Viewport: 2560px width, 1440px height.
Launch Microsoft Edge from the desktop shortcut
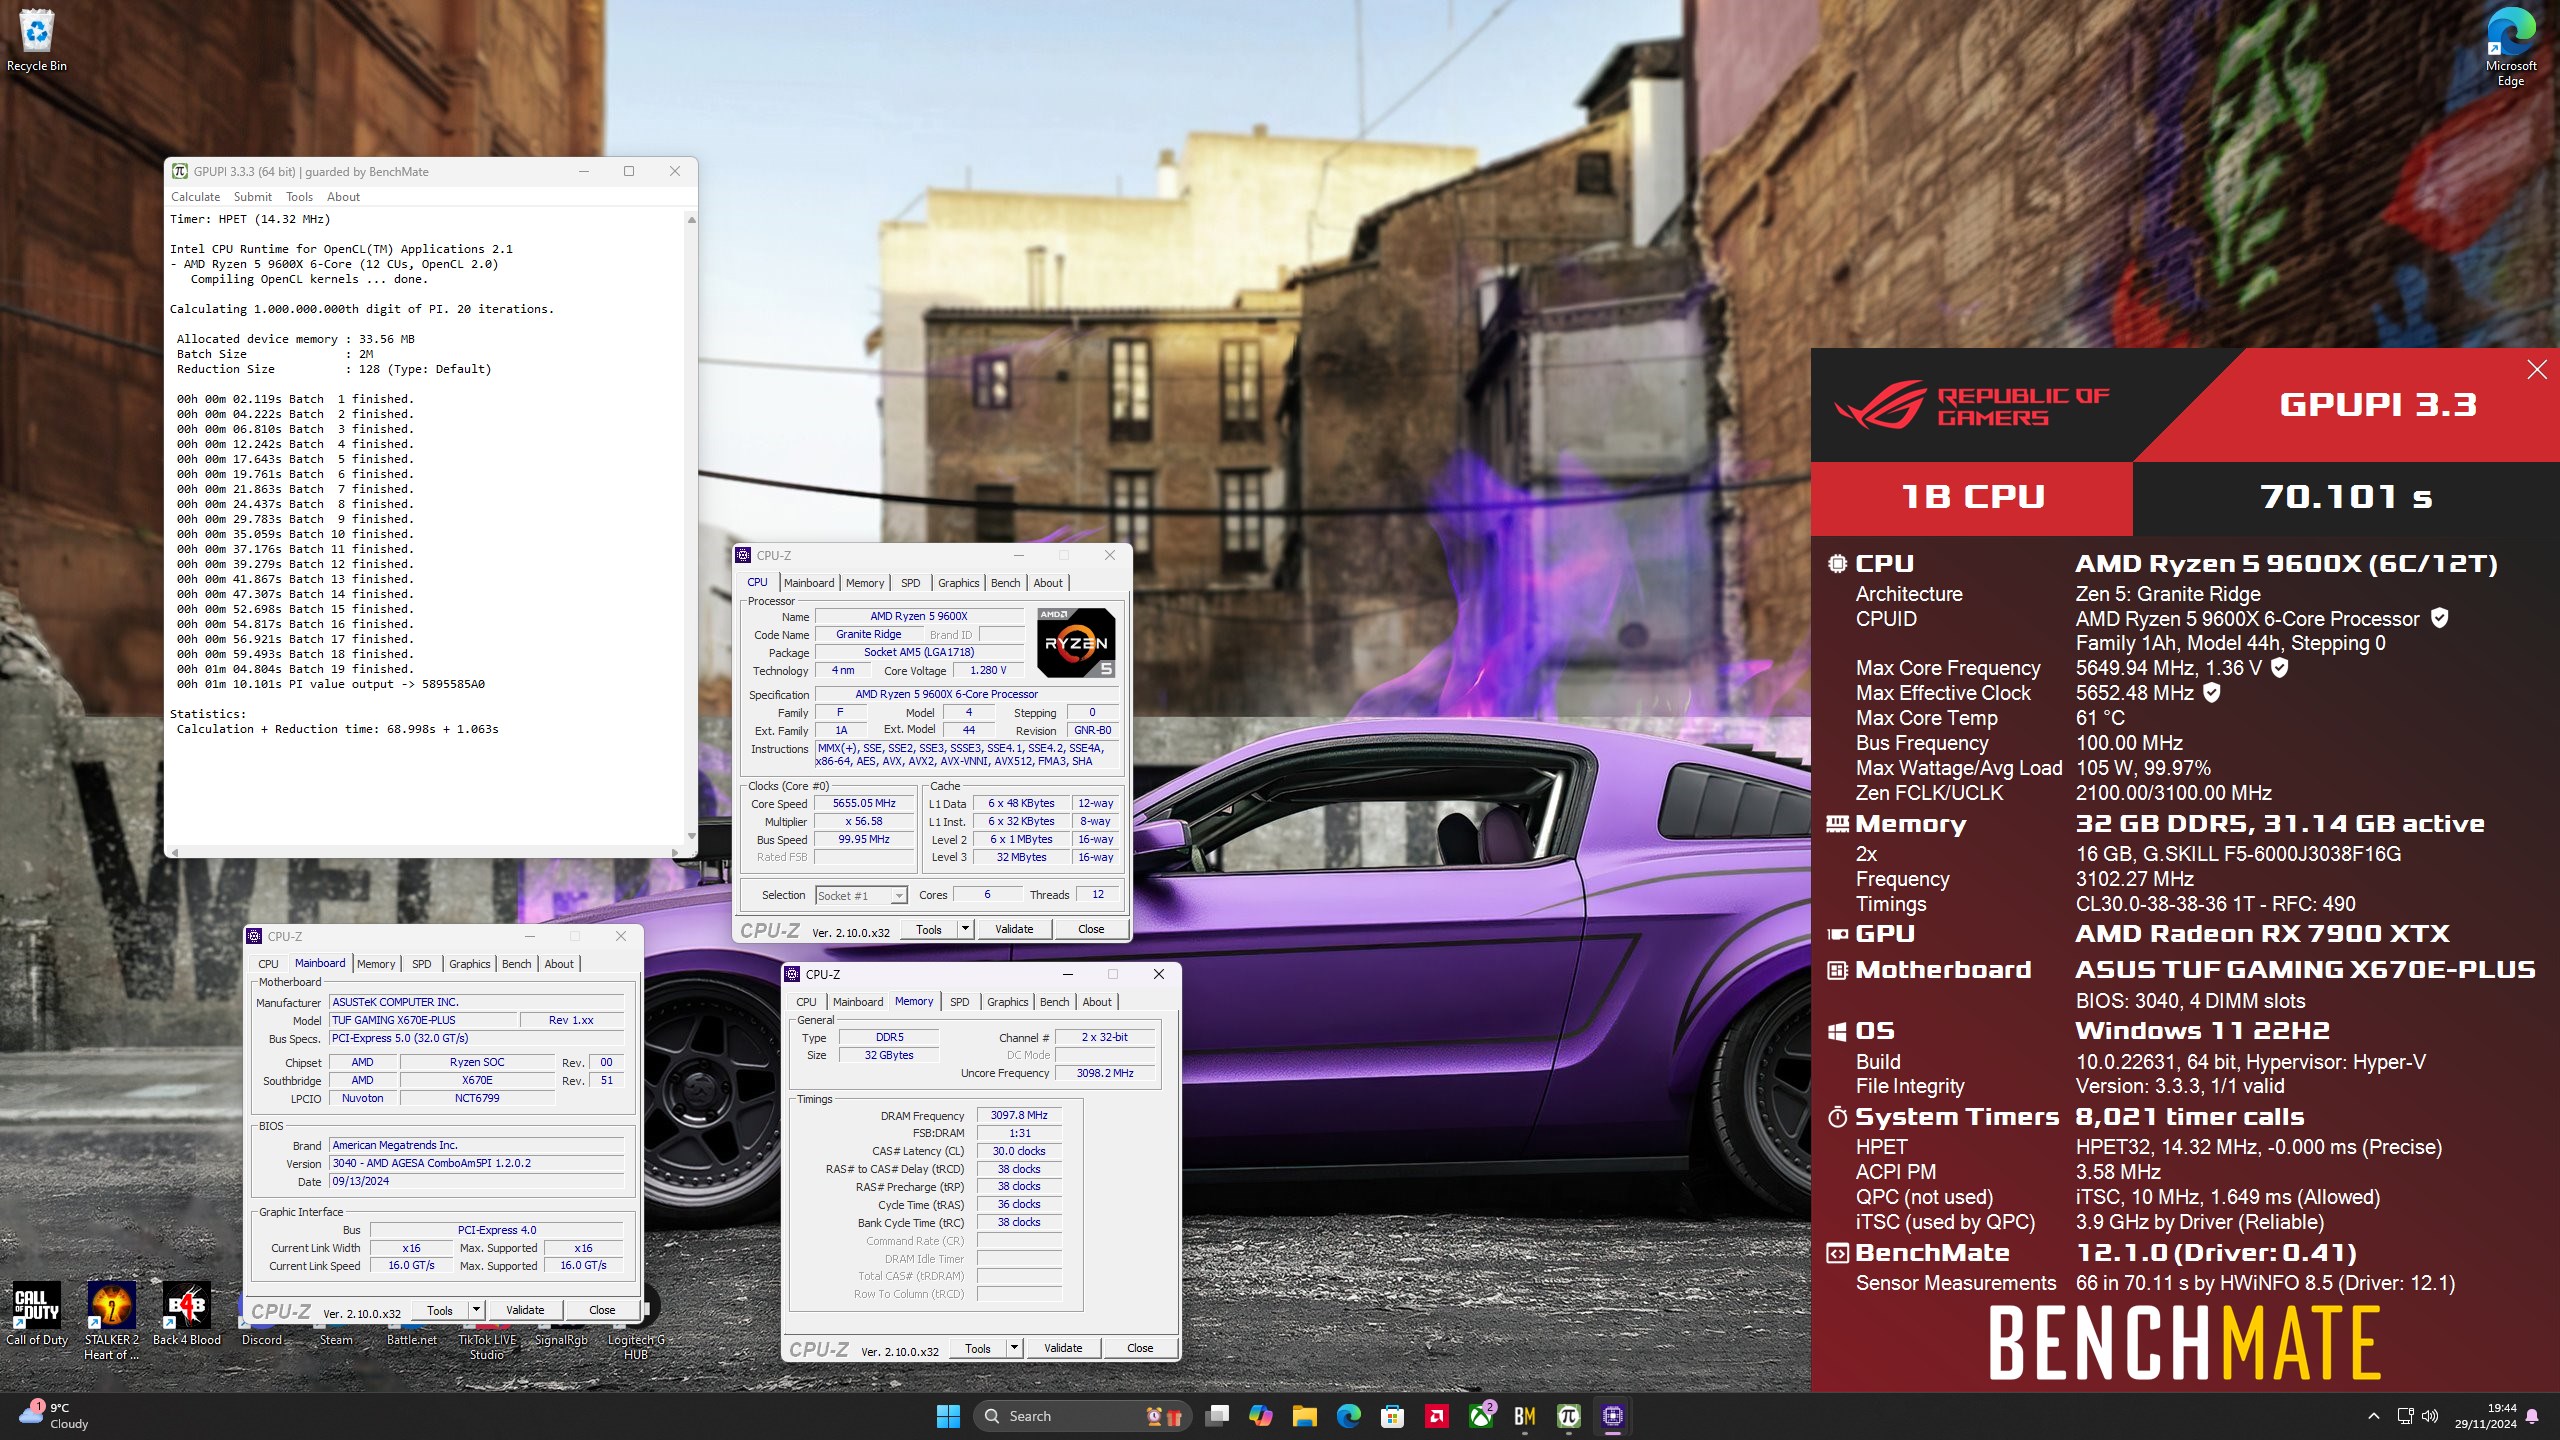click(2510, 47)
